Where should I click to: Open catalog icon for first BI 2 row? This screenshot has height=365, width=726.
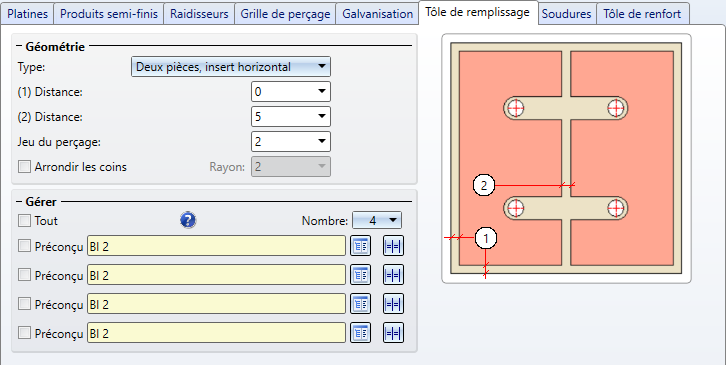pos(361,246)
